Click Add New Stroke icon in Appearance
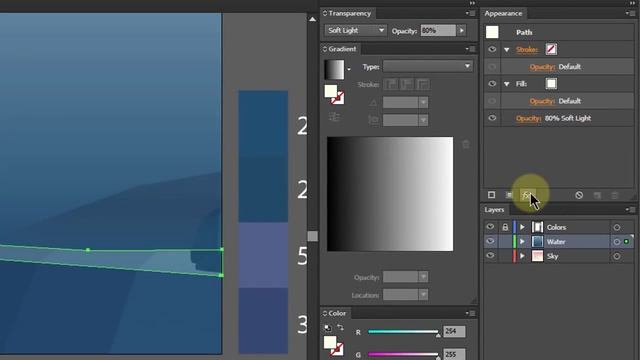 point(491,195)
